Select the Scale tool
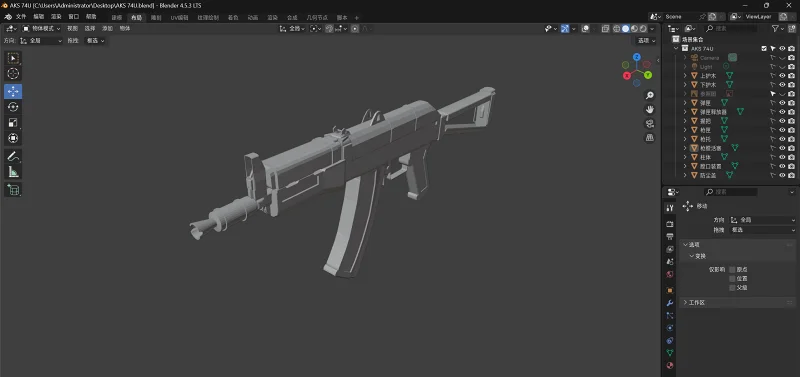The width and height of the screenshot is (800, 377). (x=13, y=122)
